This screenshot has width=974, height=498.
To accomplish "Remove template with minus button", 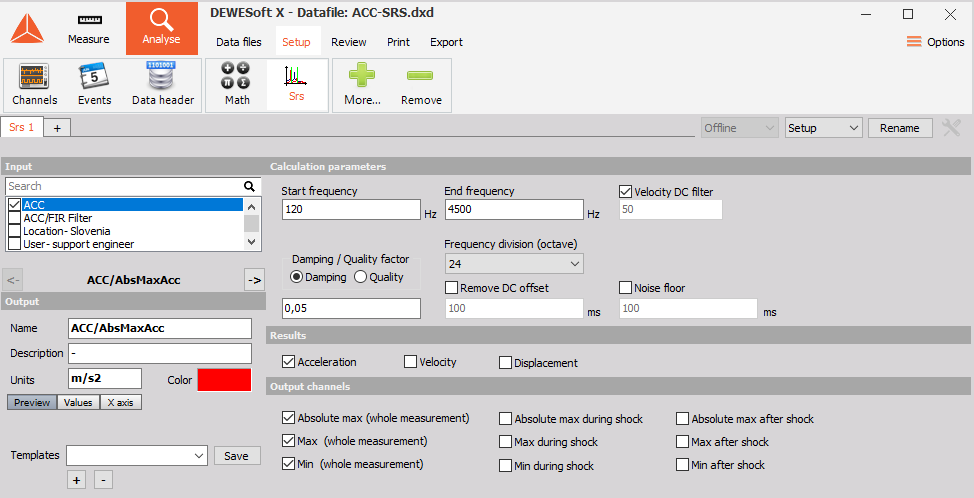I will click(103, 480).
